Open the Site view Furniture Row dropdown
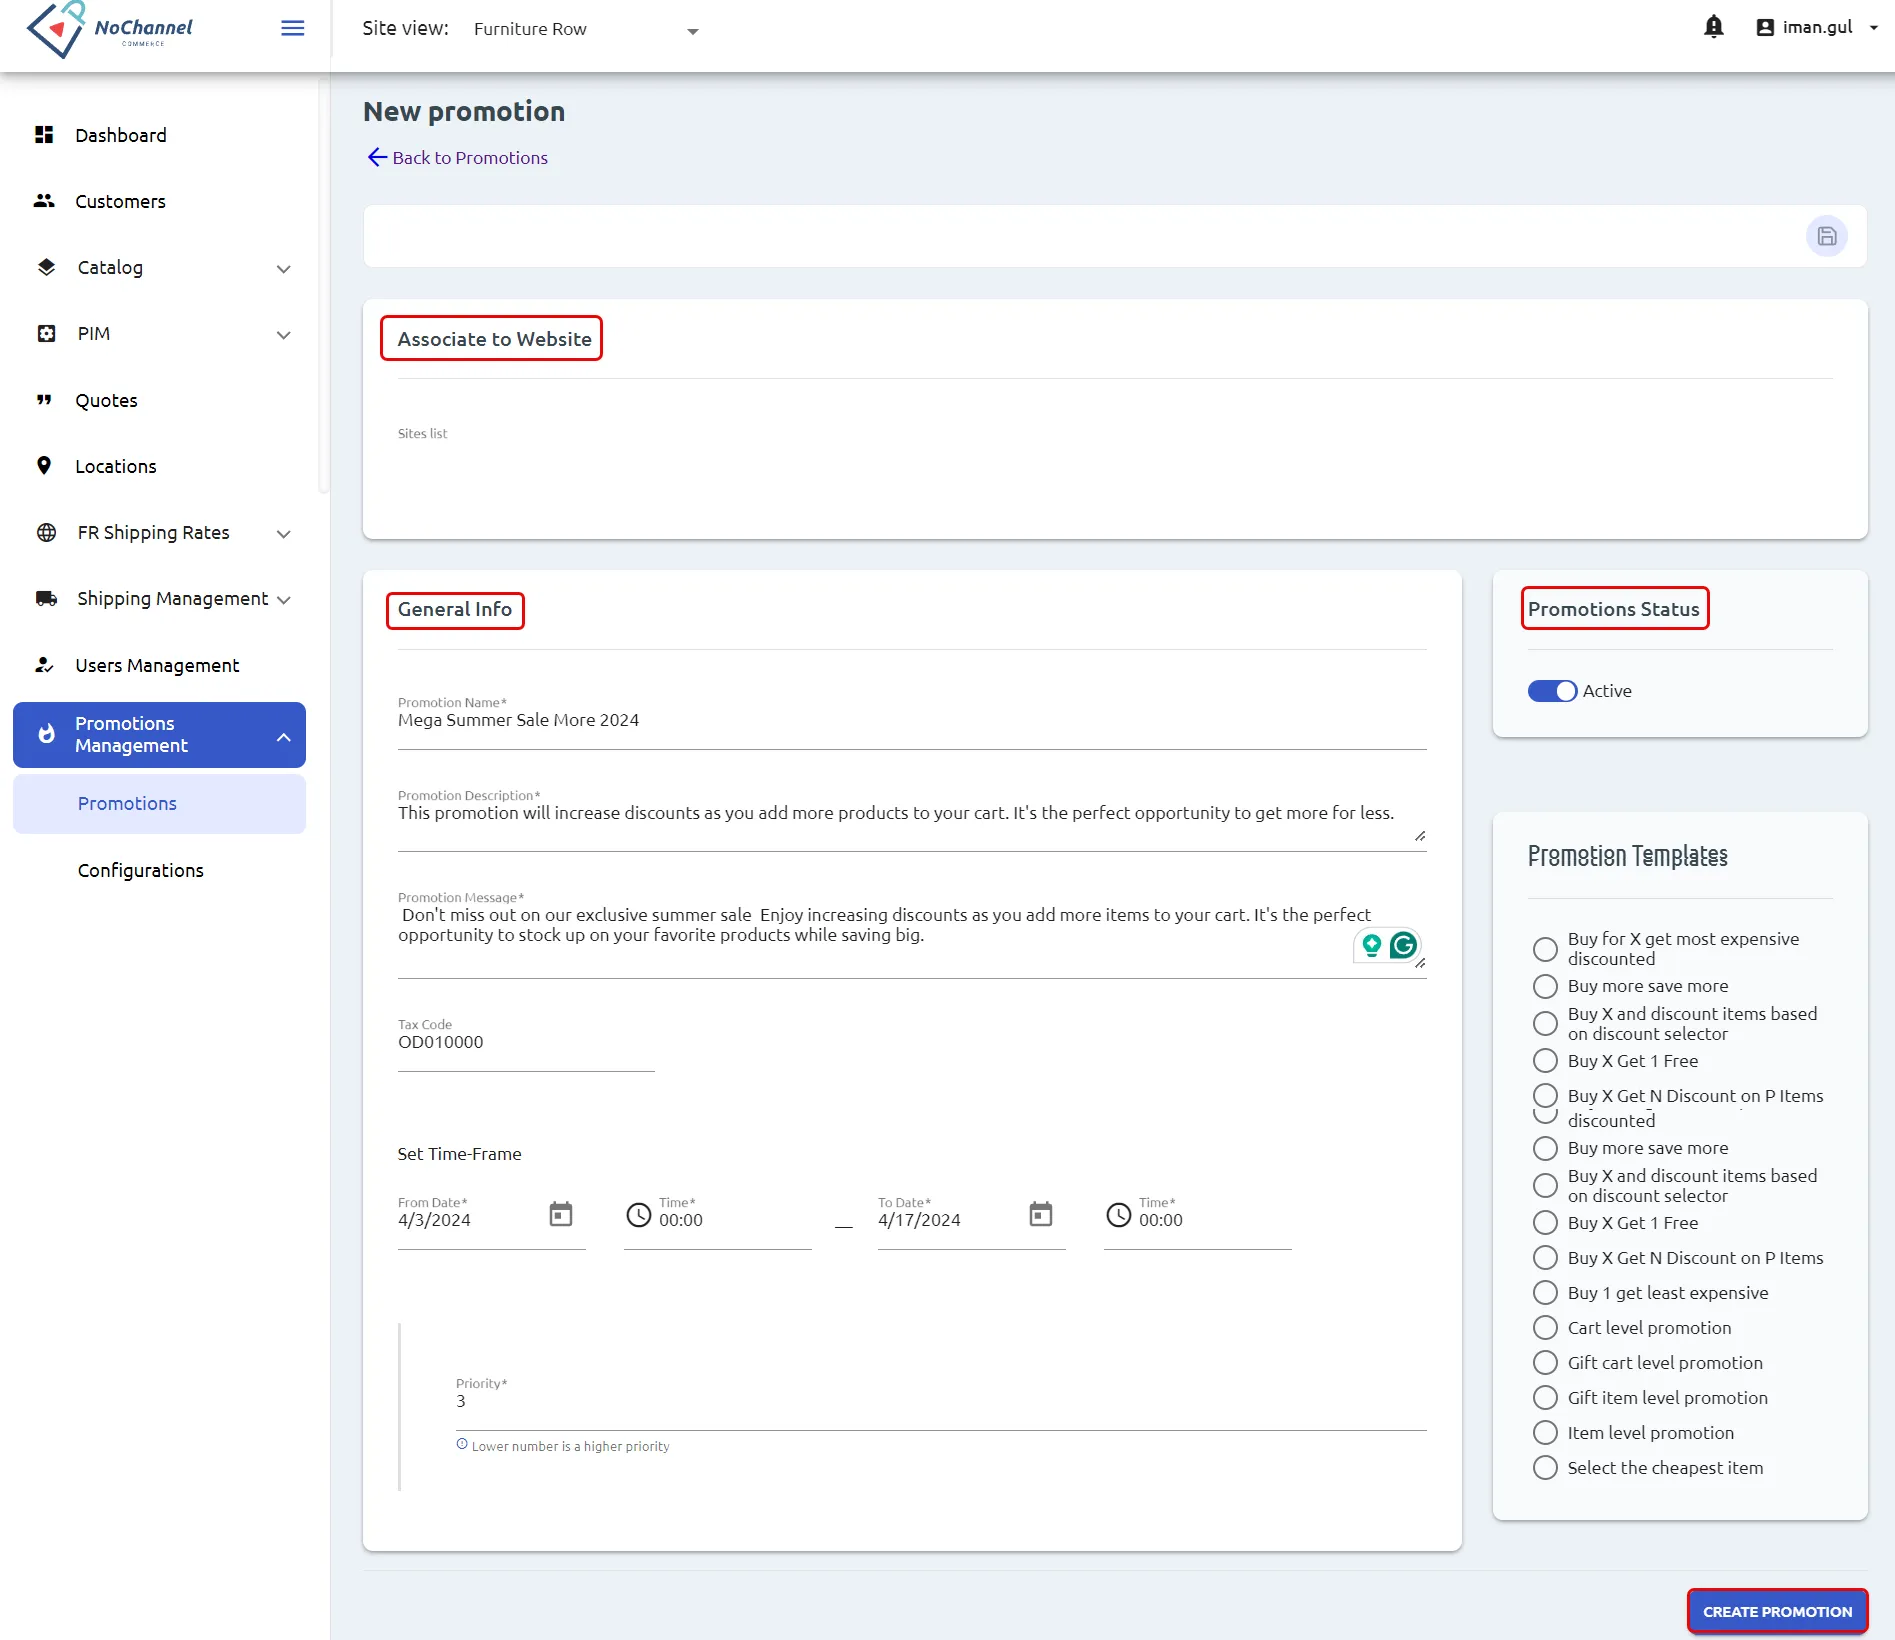This screenshot has width=1895, height=1640. (585, 30)
